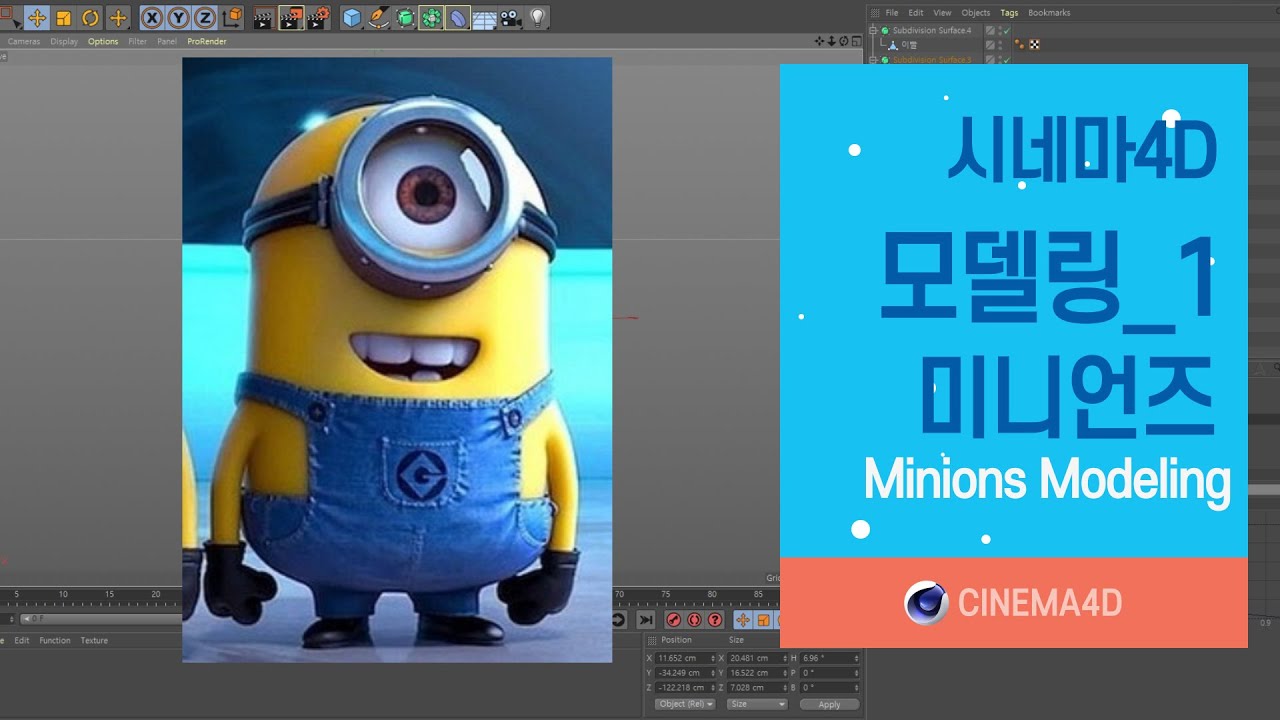The height and width of the screenshot is (720, 1280).
Task: Click the viewport zoom arrow icon
Action: point(832,41)
